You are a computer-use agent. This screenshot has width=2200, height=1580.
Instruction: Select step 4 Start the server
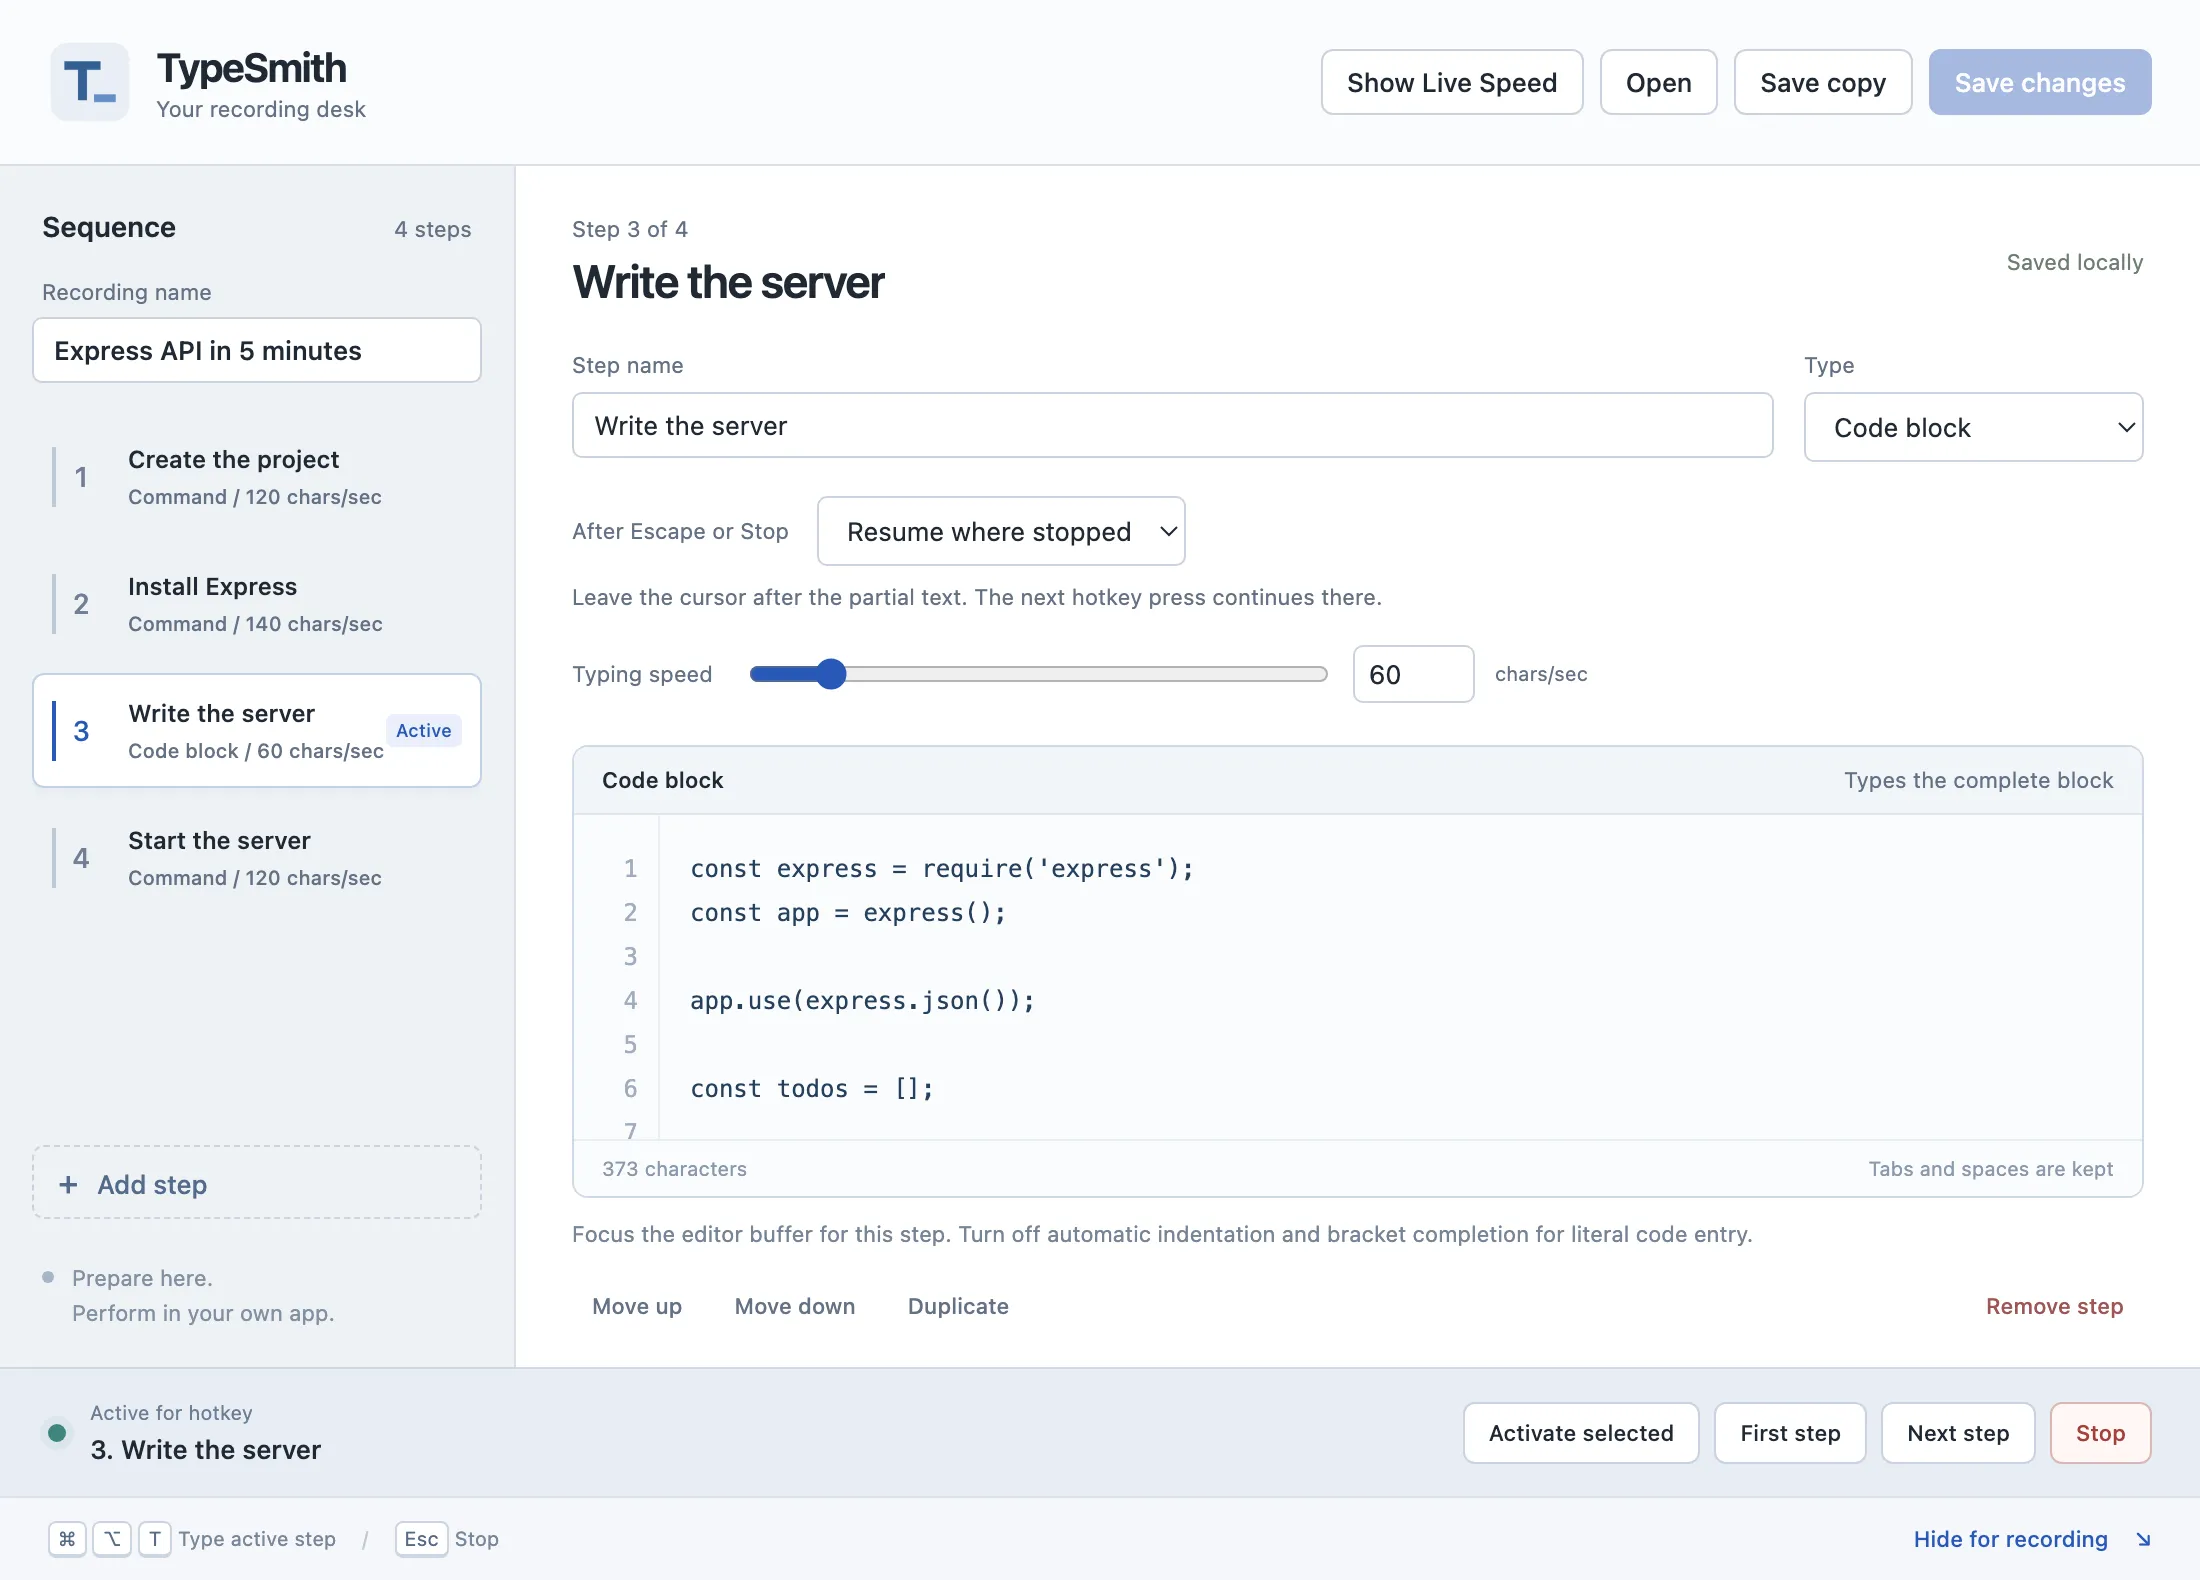coord(257,858)
